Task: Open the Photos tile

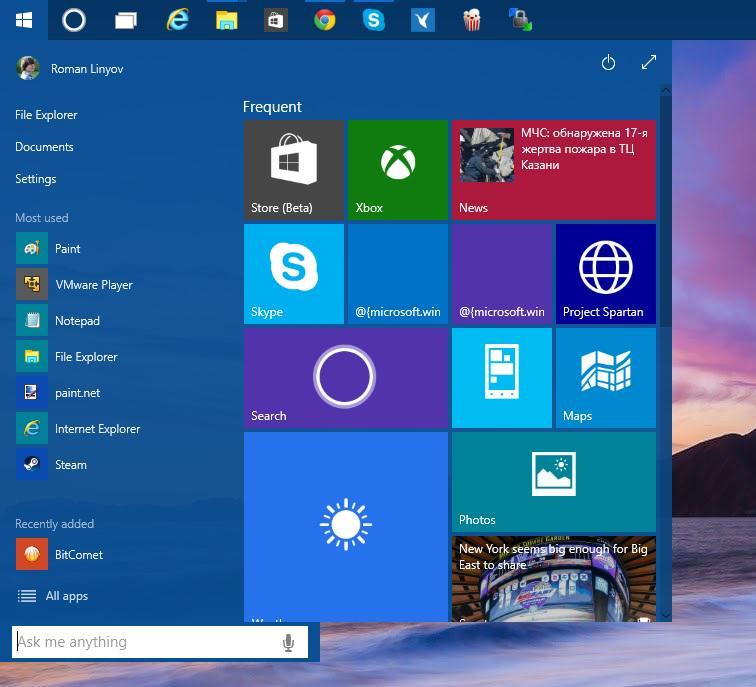Action: pos(554,482)
